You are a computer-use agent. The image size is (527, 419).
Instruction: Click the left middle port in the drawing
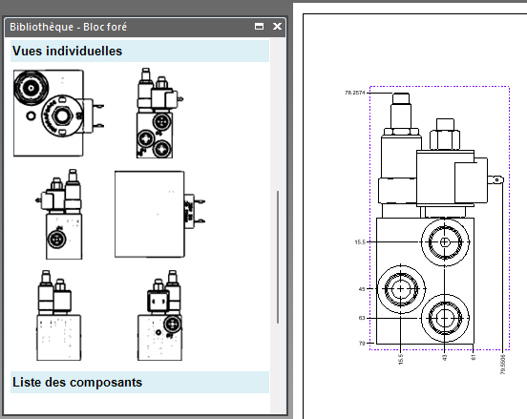tap(401, 289)
